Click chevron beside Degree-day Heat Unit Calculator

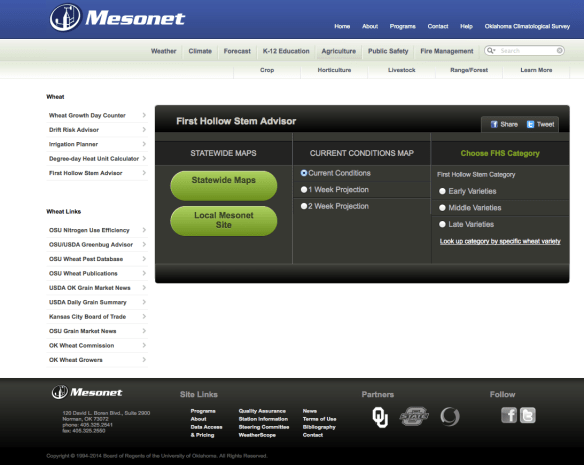(x=144, y=158)
